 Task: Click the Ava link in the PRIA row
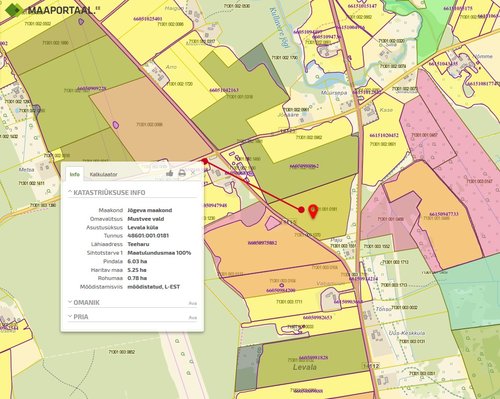(193, 318)
